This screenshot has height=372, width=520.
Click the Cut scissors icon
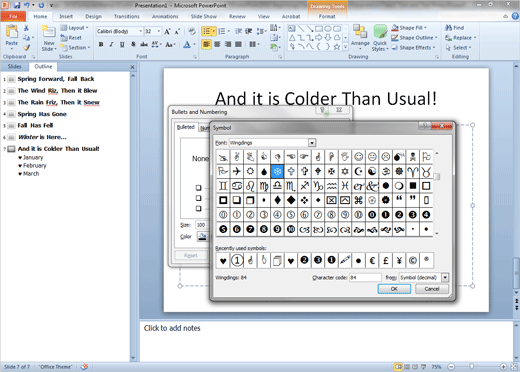tap(26, 28)
